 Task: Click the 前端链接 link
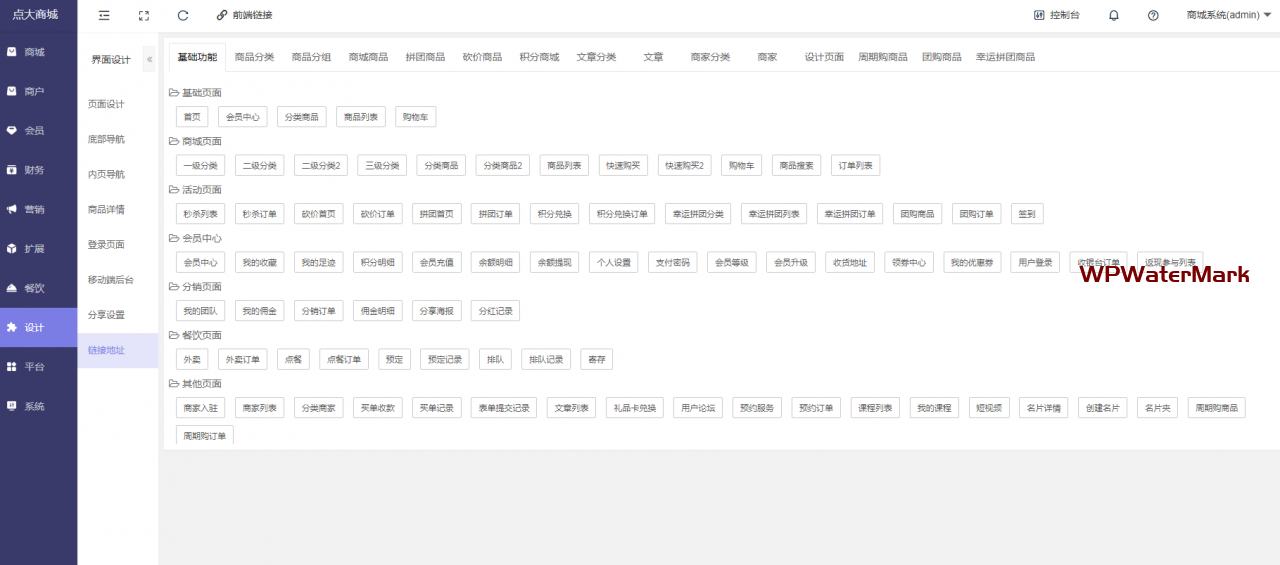coord(244,15)
